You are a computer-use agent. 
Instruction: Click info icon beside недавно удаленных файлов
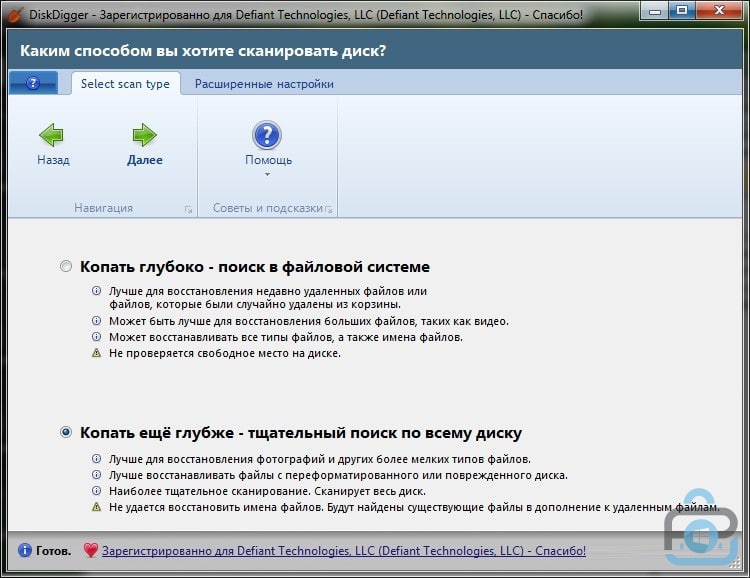point(96,290)
